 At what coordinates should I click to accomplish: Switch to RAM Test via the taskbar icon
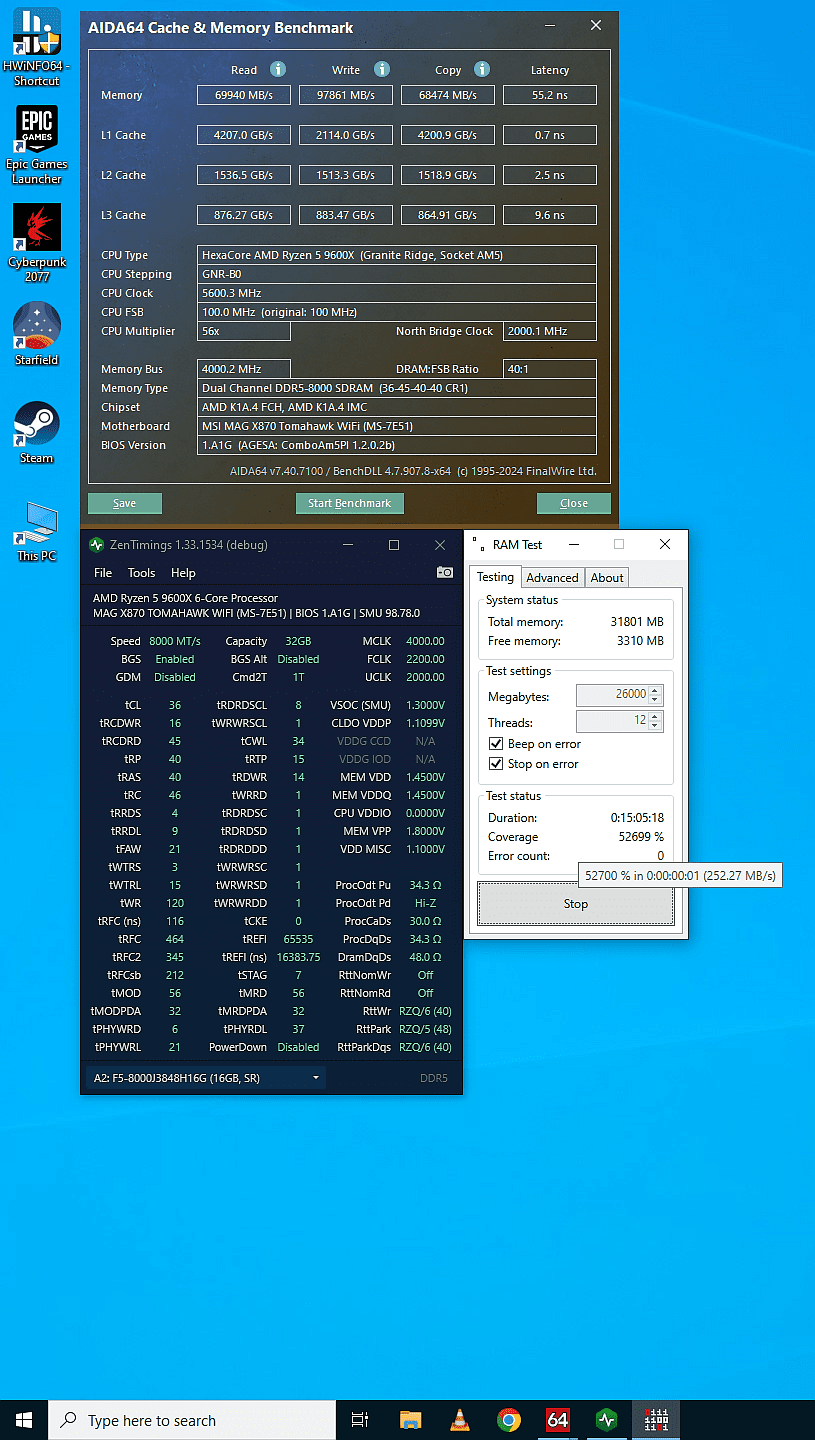click(x=656, y=1420)
